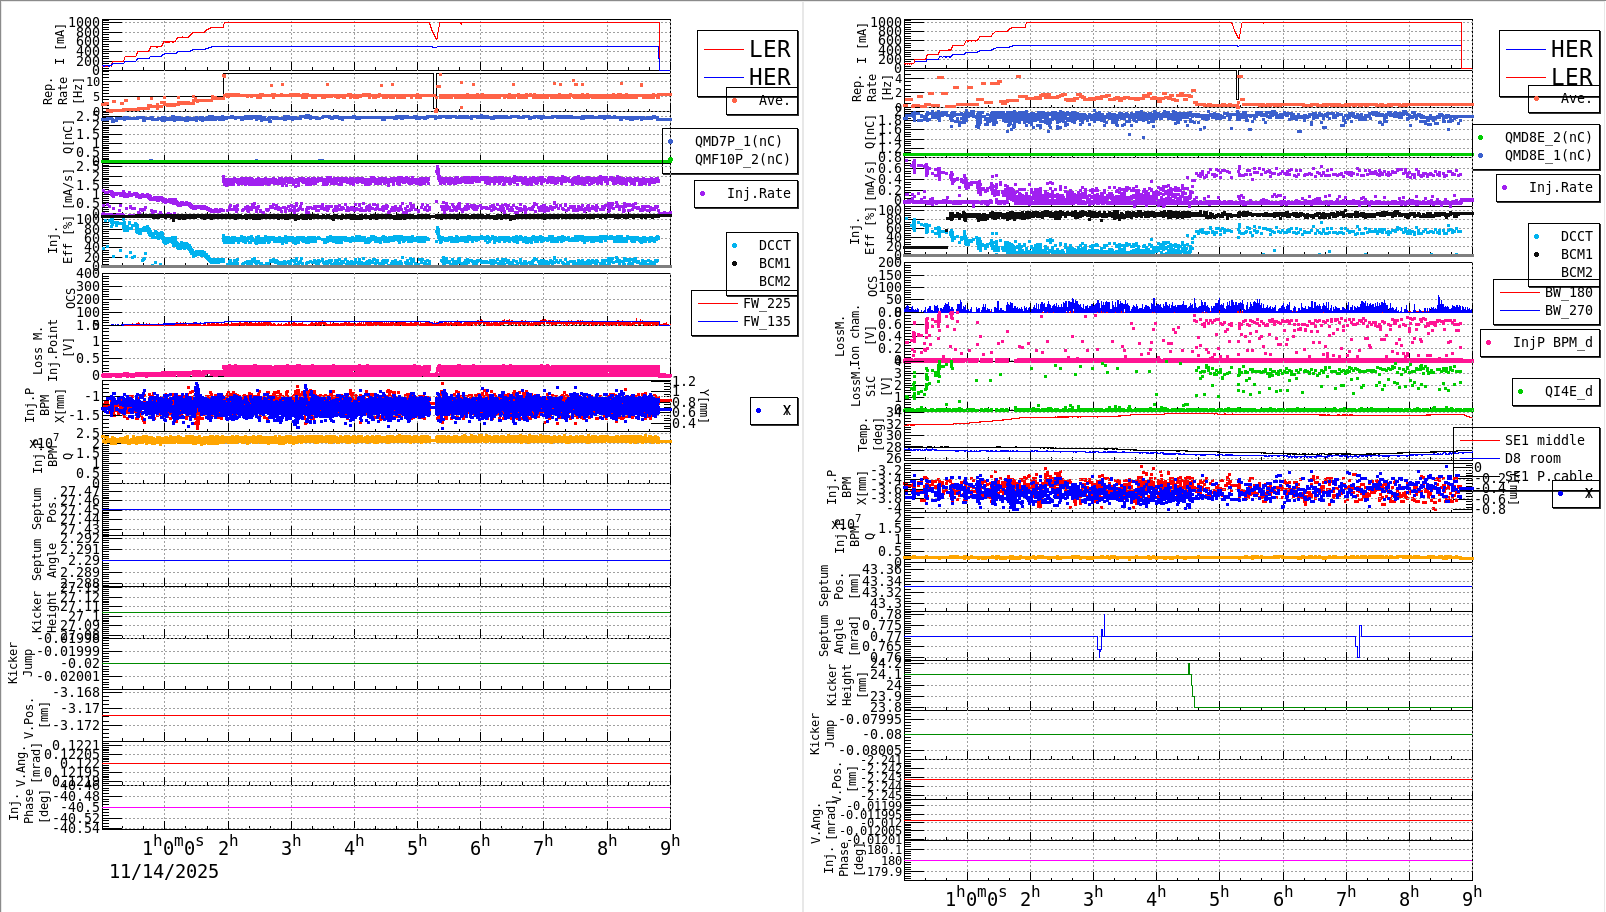1606x912 pixels.
Task: Click the 7h time tick in the left plot
Action: pos(543,846)
